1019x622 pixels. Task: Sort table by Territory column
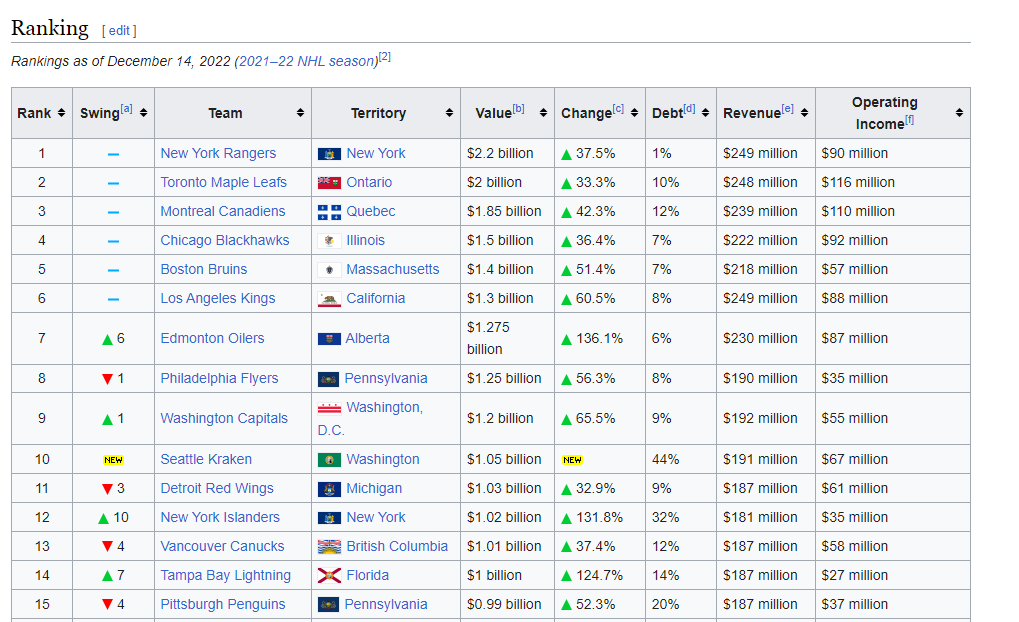(449, 113)
